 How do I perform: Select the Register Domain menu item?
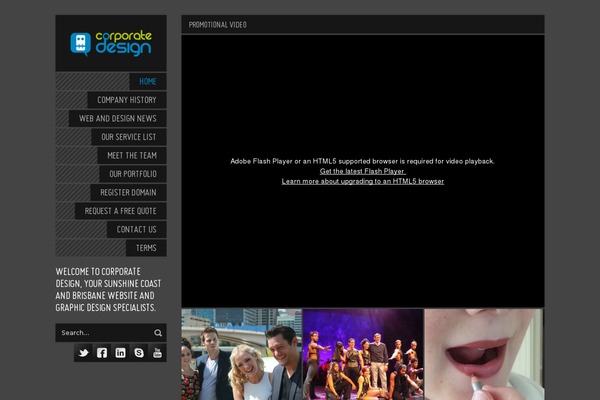(x=128, y=192)
